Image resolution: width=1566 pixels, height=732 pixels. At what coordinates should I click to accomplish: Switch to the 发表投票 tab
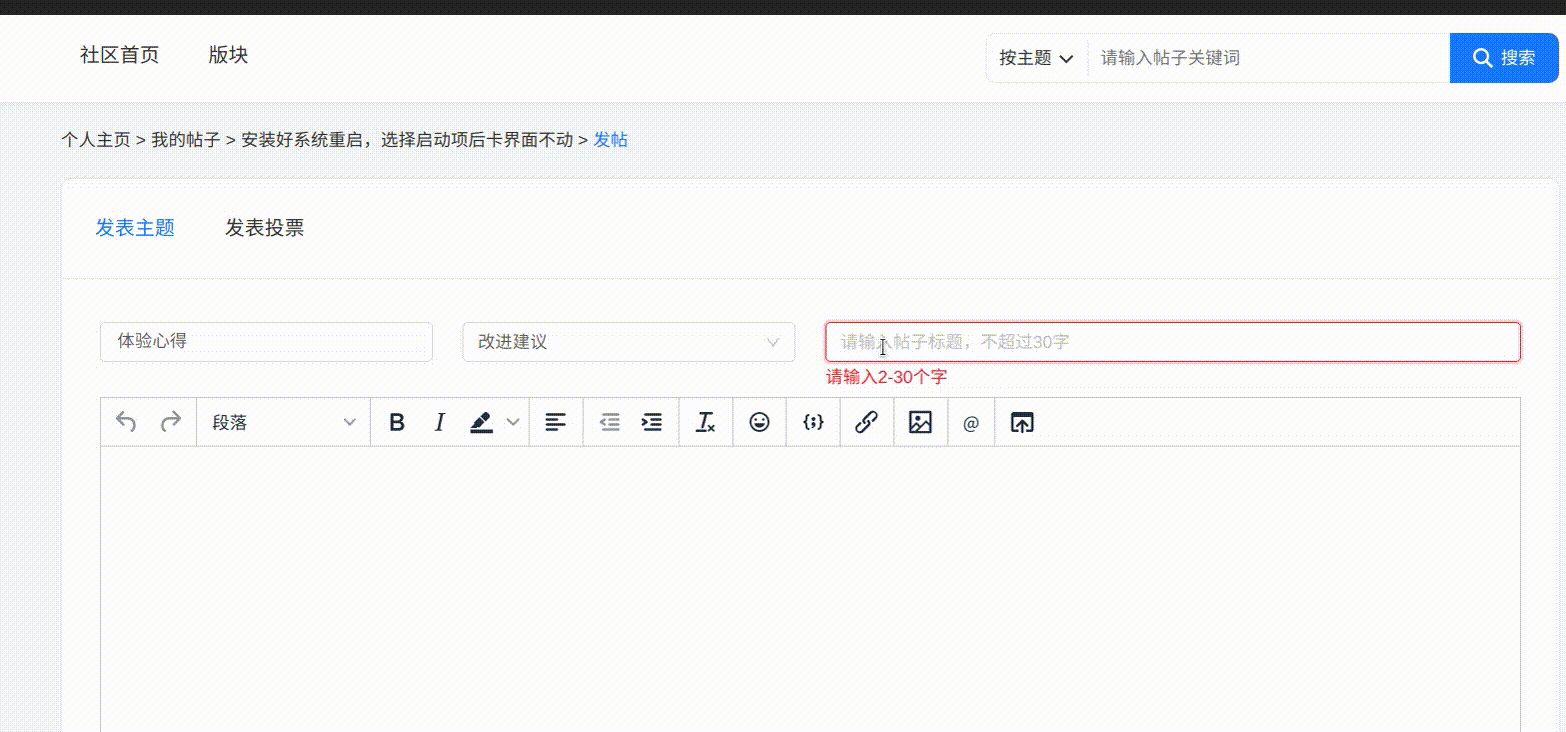click(264, 228)
